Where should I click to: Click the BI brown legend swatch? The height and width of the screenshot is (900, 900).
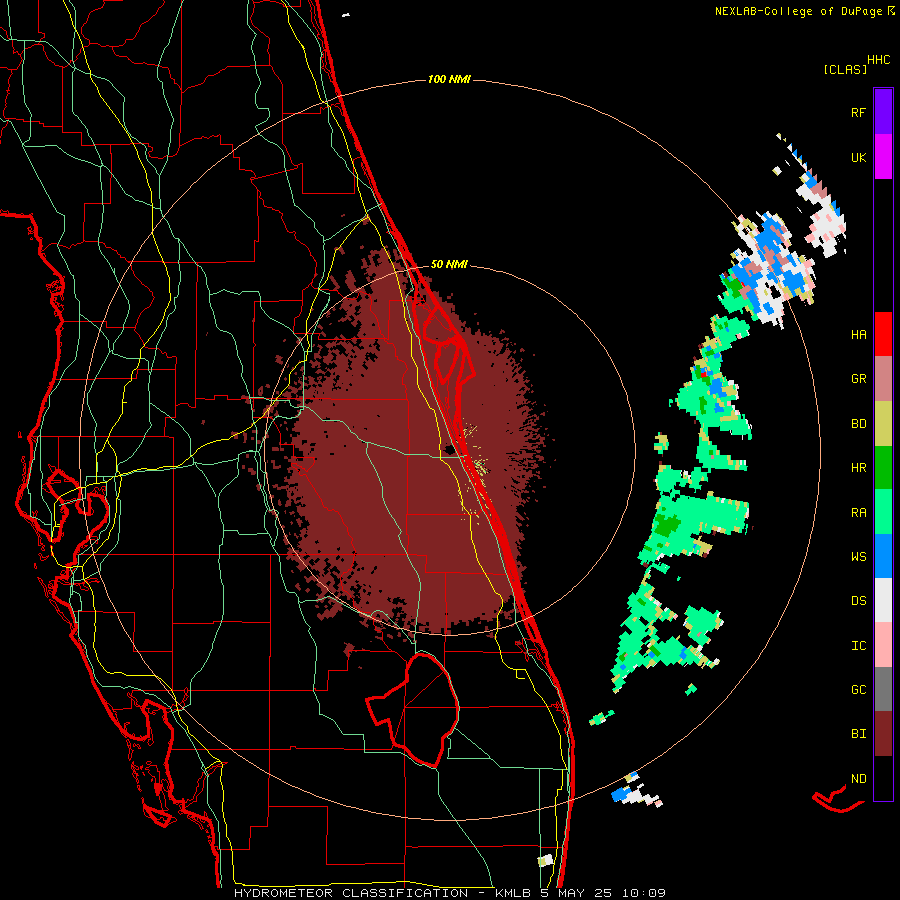(883, 734)
